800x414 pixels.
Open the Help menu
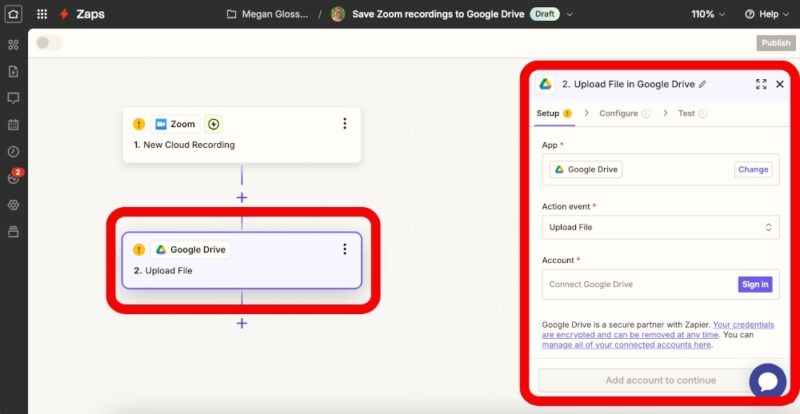pos(768,14)
